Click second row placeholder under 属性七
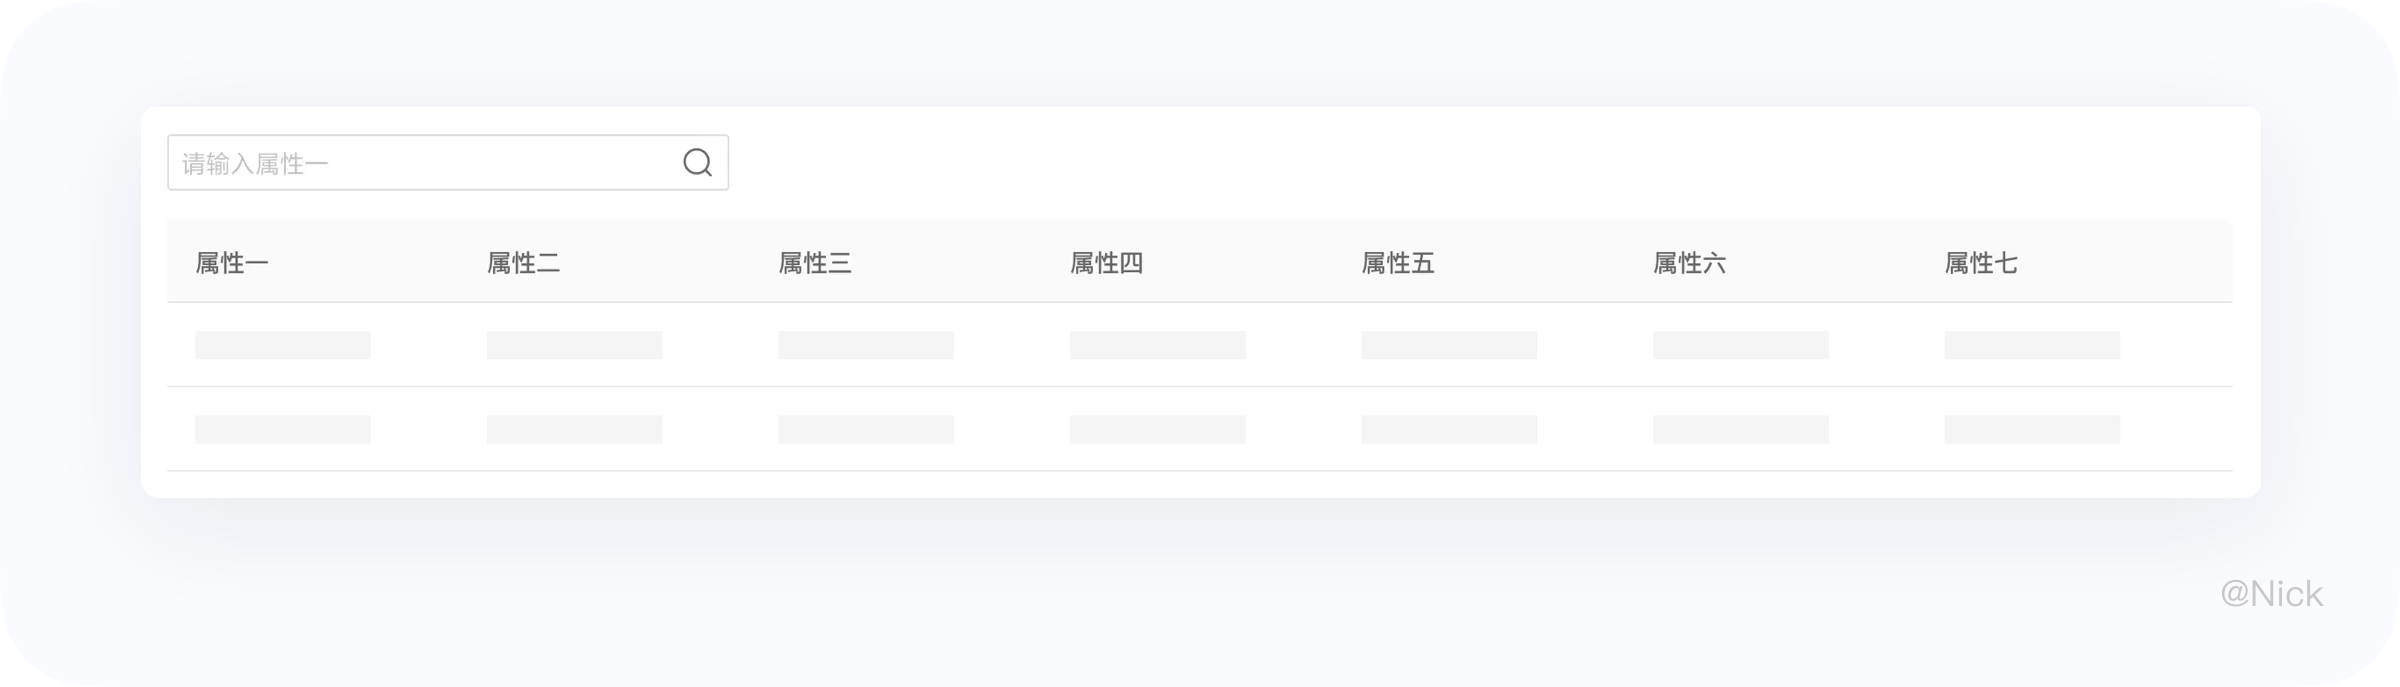The image size is (2400, 687). 2032,429
